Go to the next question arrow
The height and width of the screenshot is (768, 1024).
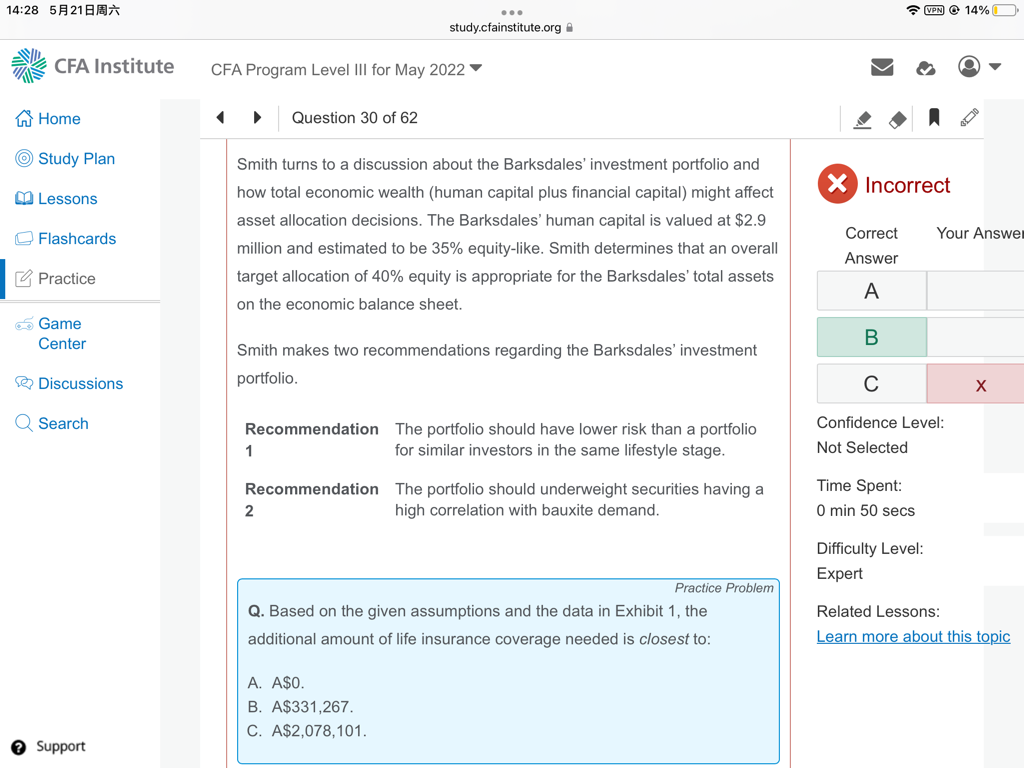(x=257, y=118)
